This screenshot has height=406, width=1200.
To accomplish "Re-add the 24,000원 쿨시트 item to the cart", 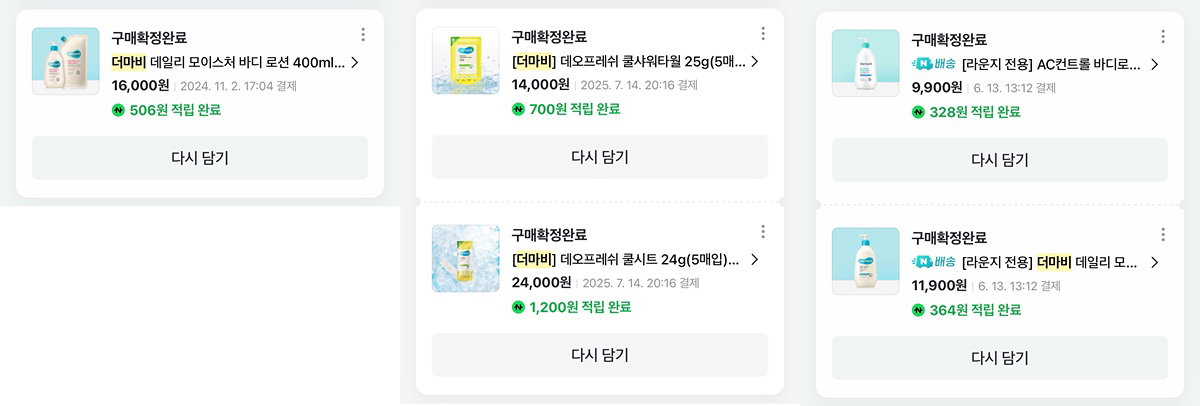I will (600, 355).
